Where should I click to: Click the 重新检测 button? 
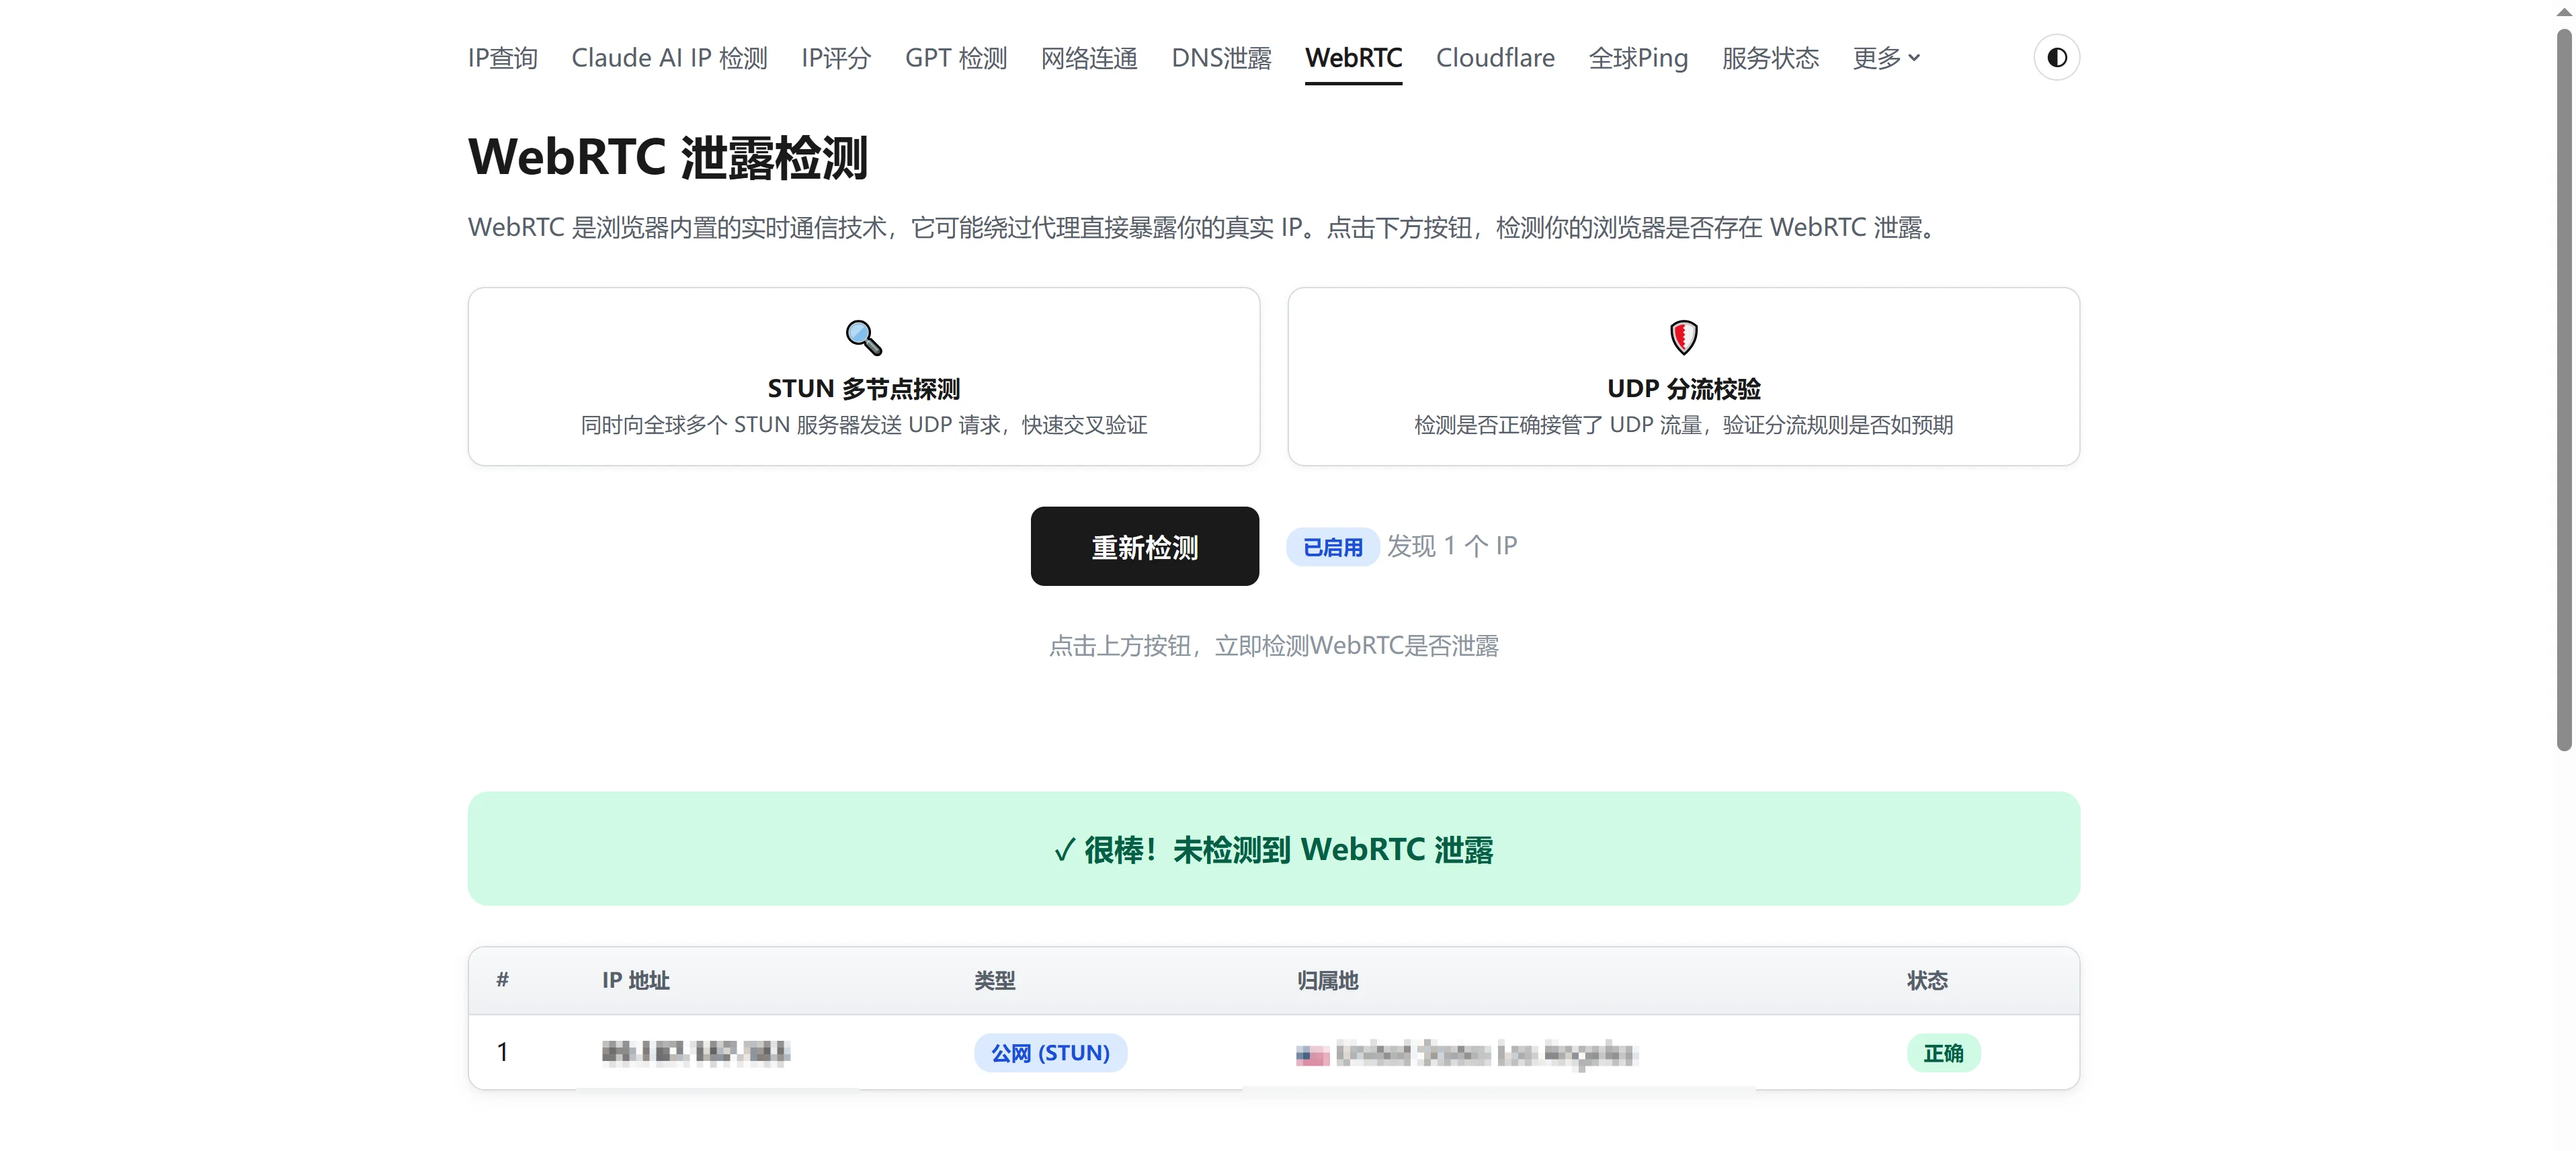pos(1144,546)
